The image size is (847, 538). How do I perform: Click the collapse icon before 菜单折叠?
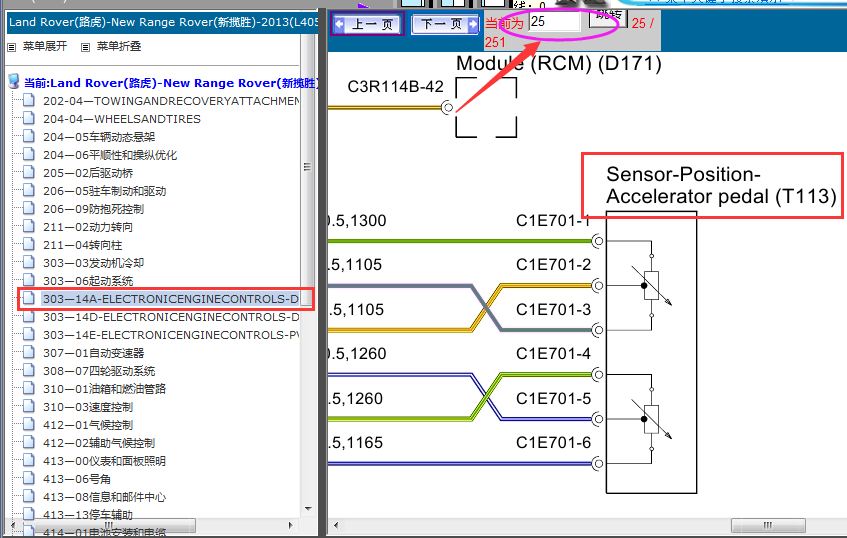pyautogui.click(x=85, y=48)
